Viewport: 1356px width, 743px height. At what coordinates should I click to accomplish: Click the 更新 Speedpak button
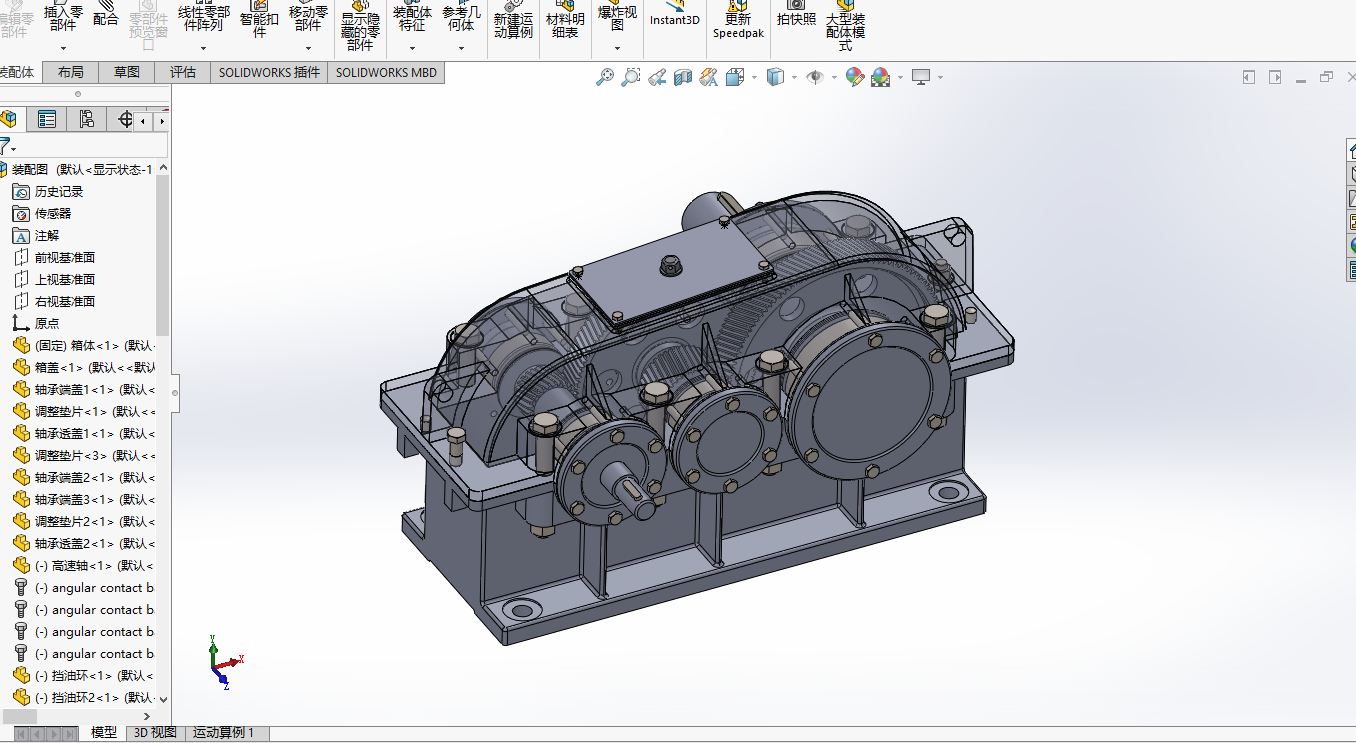point(738,22)
